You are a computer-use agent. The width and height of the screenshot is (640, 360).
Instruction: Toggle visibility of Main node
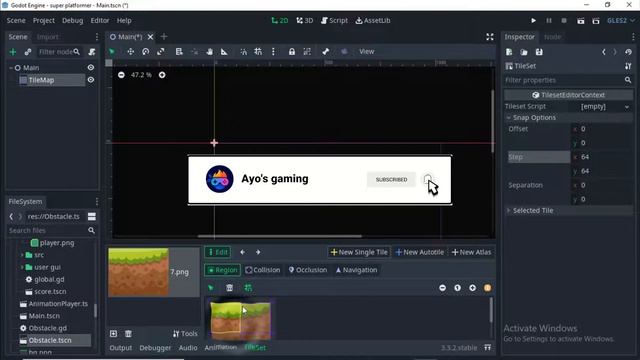pyautogui.click(x=91, y=68)
